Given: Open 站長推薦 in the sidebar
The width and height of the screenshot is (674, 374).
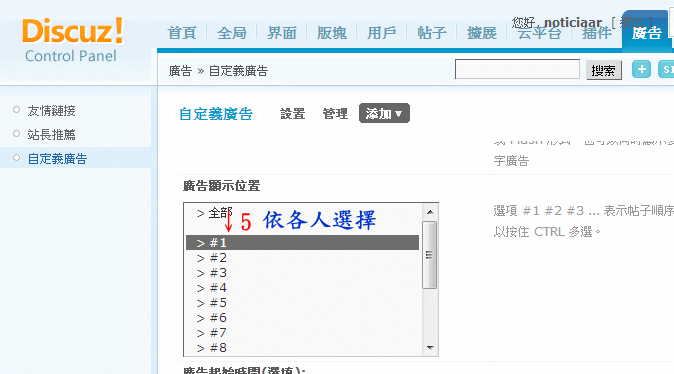Looking at the screenshot, I should pyautogui.click(x=51, y=135).
